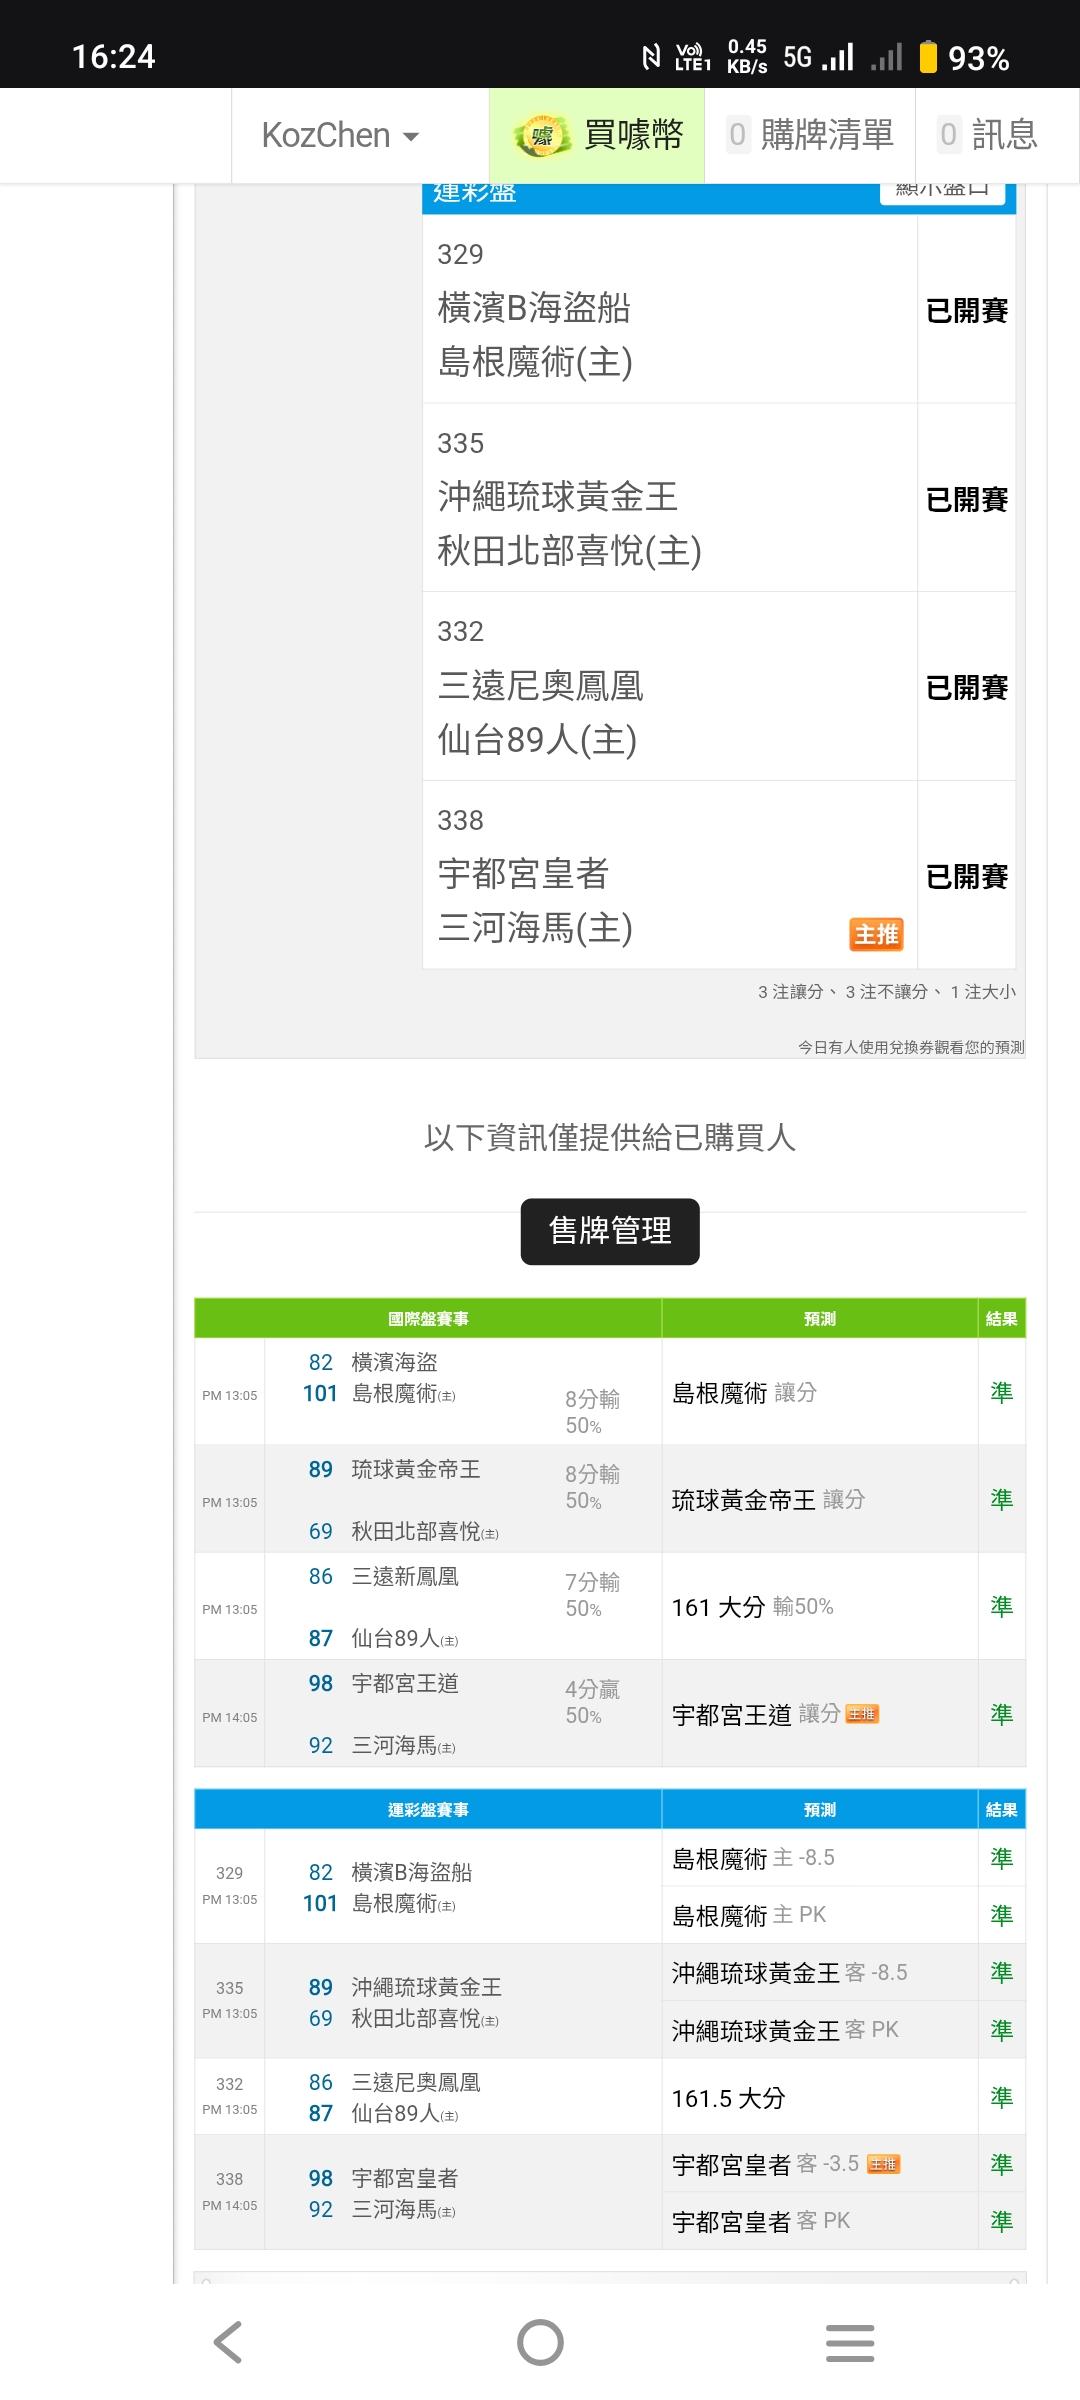The image size is (1080, 2400).
Task: Tap the NFC icon in status bar
Action: coord(651,57)
